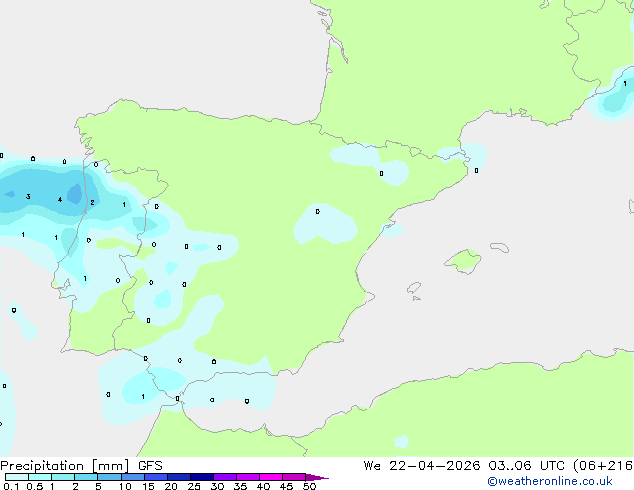
Task: Click the pointed arrow end of the color scale
Action: pyautogui.click(x=317, y=477)
